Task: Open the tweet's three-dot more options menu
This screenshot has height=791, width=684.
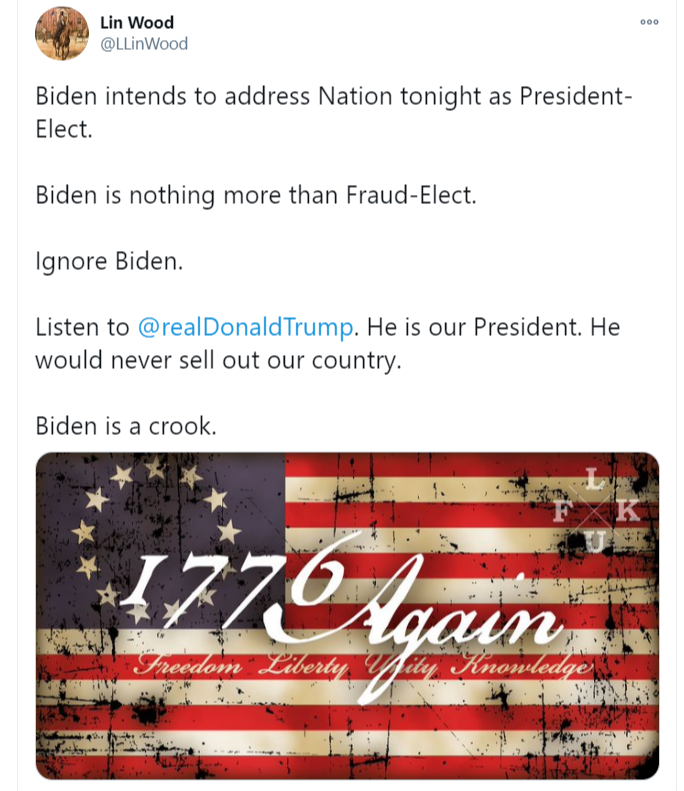Action: [649, 22]
